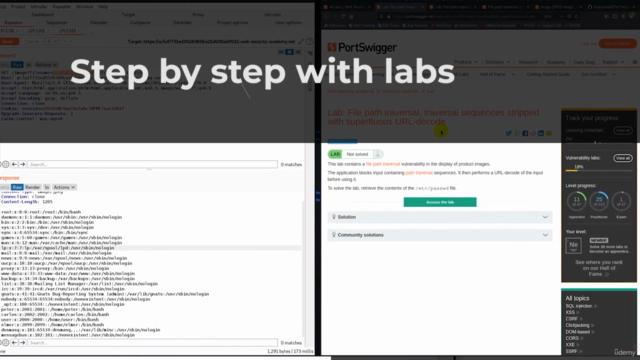
Task: Open the Products menu on PortSwigger
Action: [x=466, y=62]
